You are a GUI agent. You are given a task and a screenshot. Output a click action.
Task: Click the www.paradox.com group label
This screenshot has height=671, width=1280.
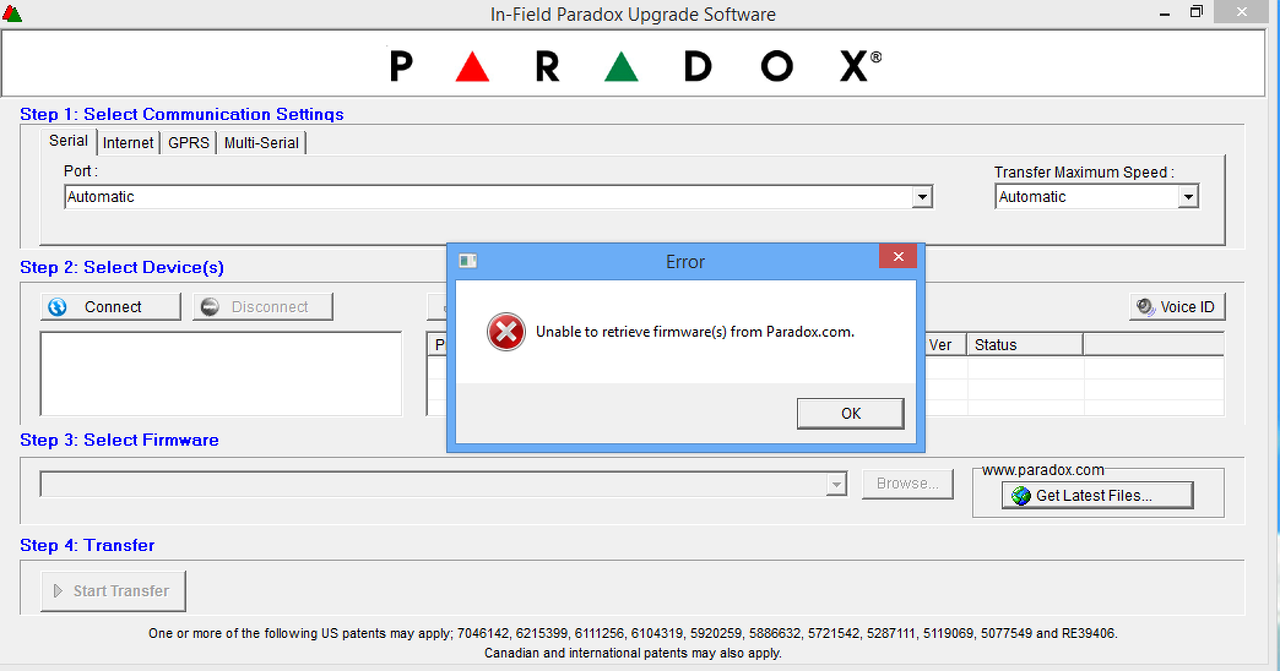pyautogui.click(x=1043, y=470)
